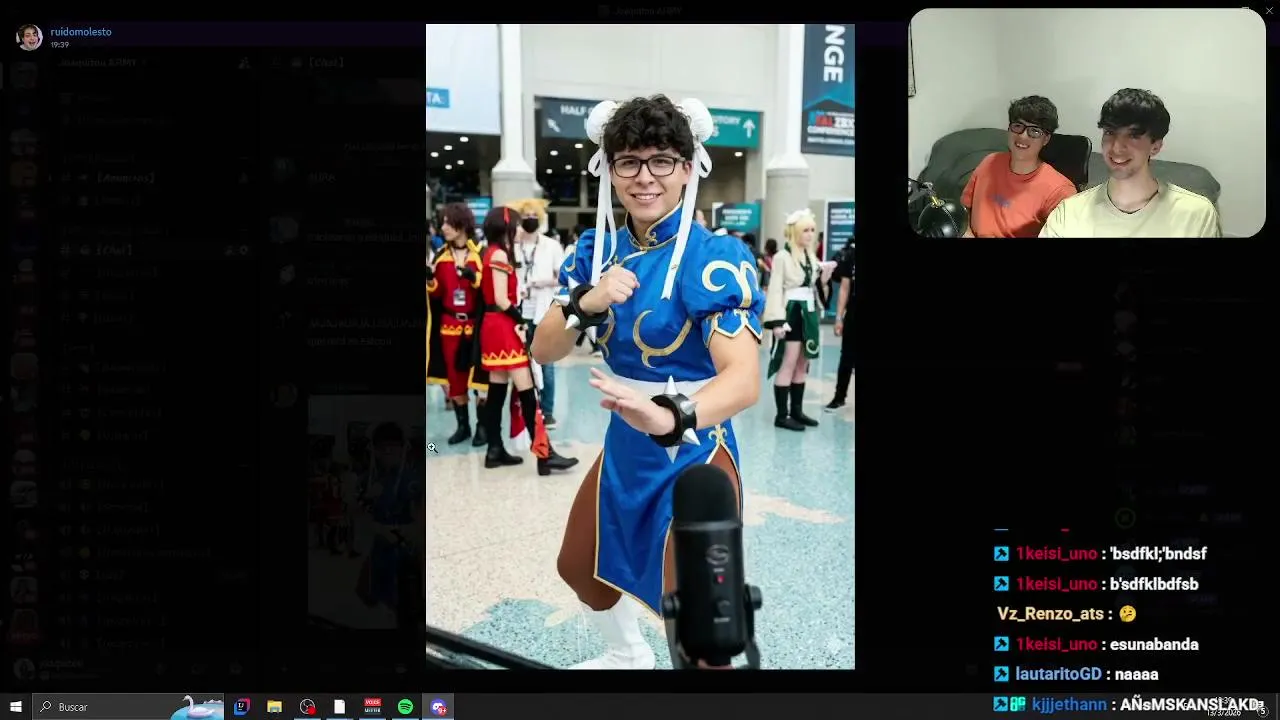Click the kjjjethann chat username
This screenshot has height=720, width=1280.
[1069, 704]
